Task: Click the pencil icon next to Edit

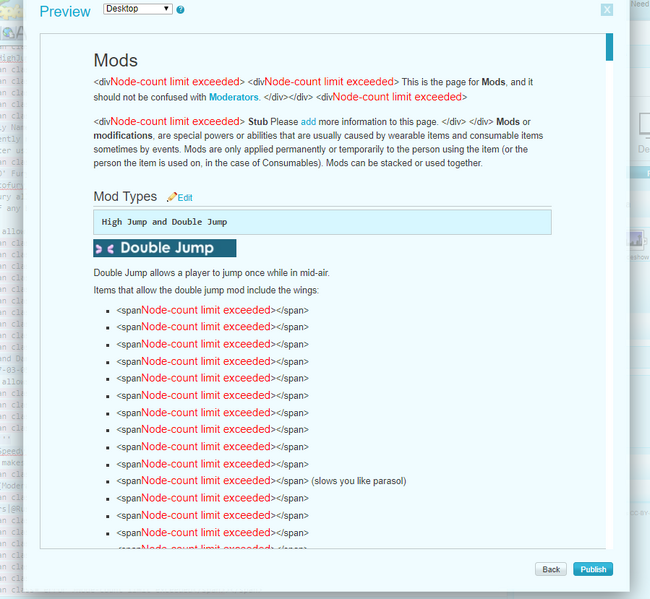Action: (x=172, y=198)
